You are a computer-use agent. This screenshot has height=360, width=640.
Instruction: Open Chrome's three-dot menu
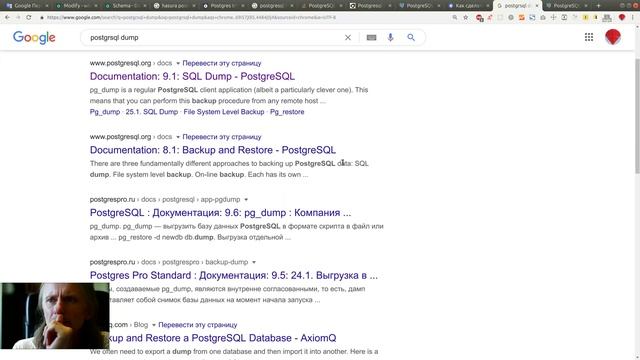tap(633, 18)
